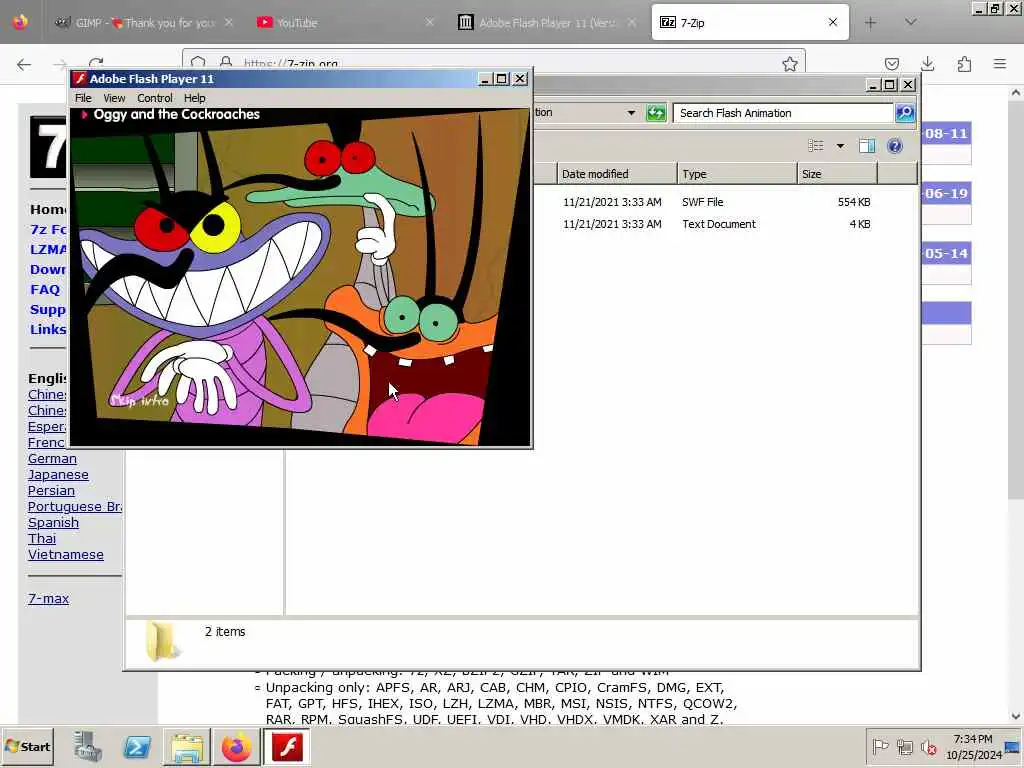Switch to the GIMP browser tab
This screenshot has height=768, width=1024.
pos(144,23)
